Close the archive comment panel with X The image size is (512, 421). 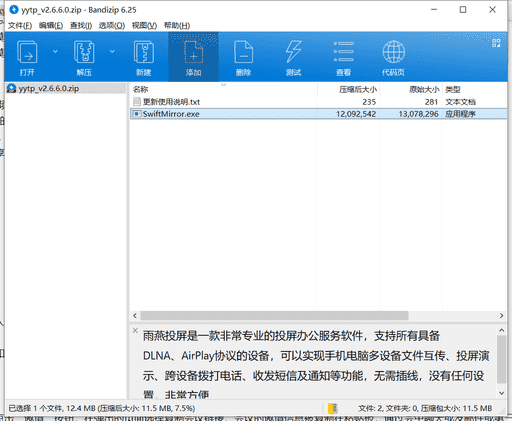click(x=135, y=331)
